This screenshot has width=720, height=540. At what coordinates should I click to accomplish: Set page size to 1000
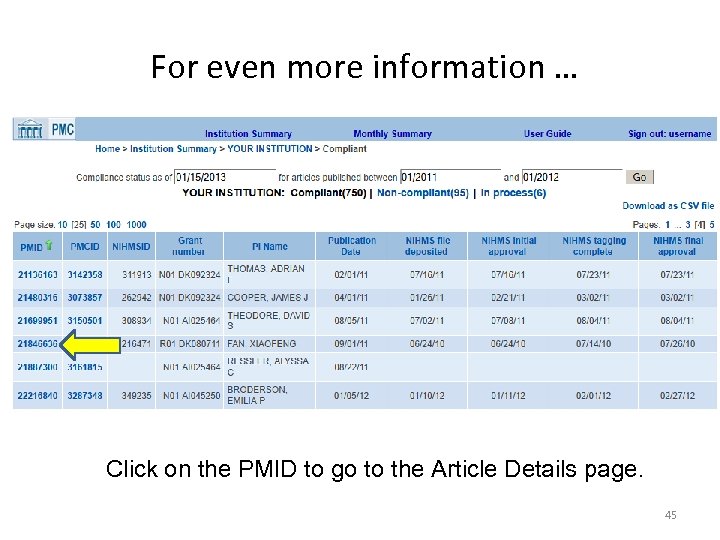click(x=136, y=225)
